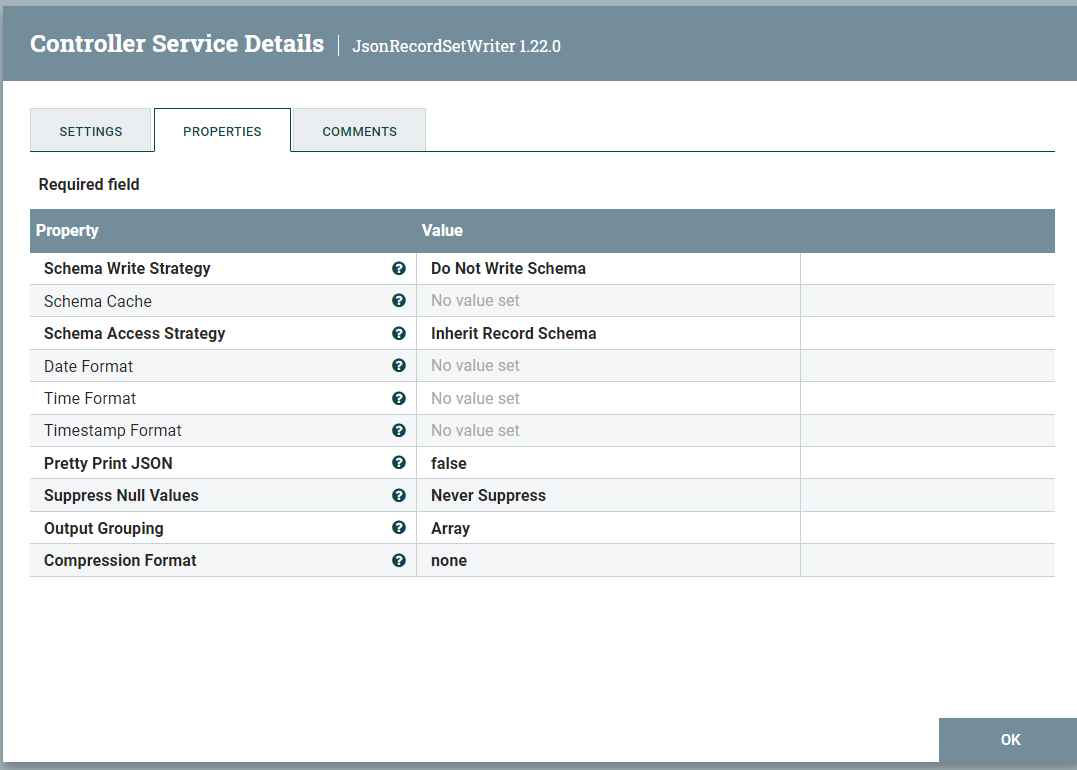Screen dimensions: 1077x770
Task: Click the Time Format help icon
Action: click(399, 398)
